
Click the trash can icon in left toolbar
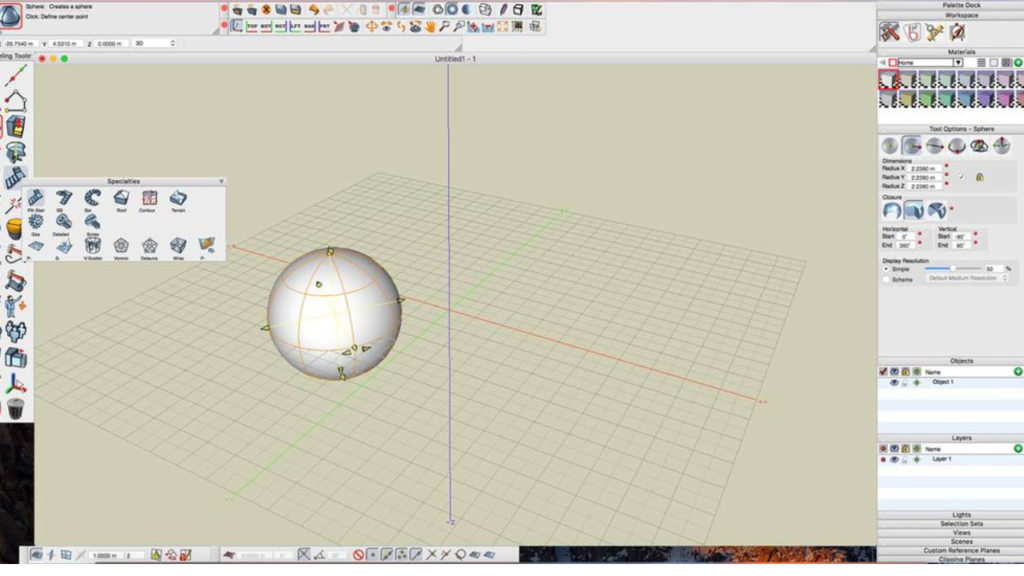[15, 408]
